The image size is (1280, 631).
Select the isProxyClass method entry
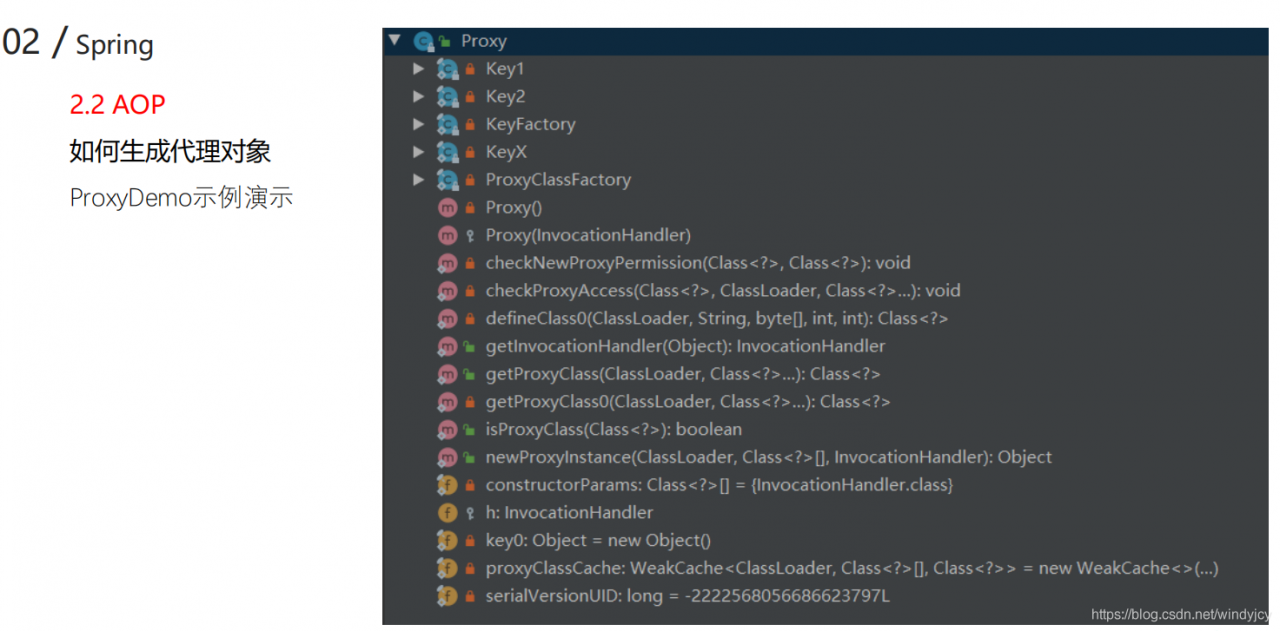(x=613, y=430)
